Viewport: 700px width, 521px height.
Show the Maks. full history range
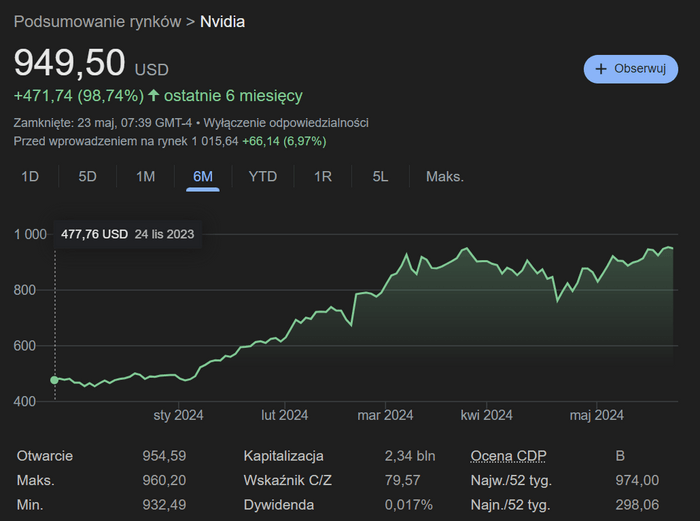pos(445,177)
